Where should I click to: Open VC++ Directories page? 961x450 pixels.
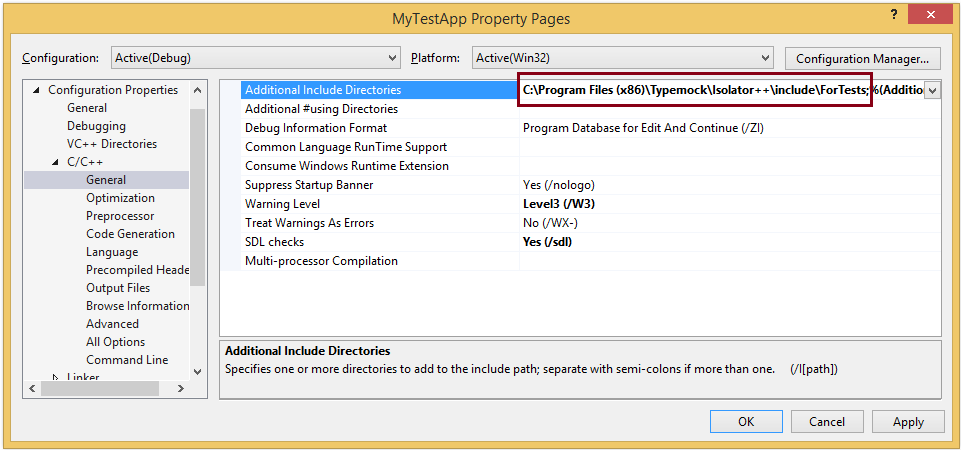click(x=112, y=143)
